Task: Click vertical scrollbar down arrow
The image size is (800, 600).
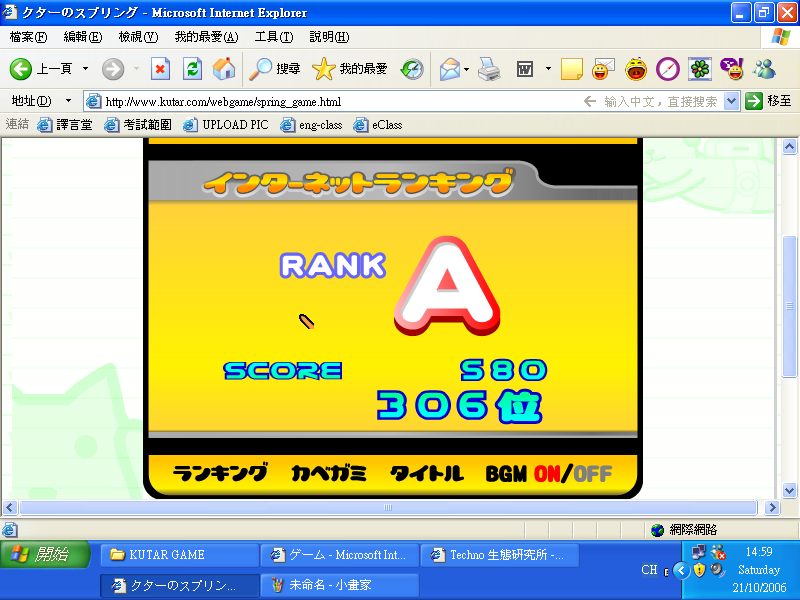Action: (x=789, y=490)
